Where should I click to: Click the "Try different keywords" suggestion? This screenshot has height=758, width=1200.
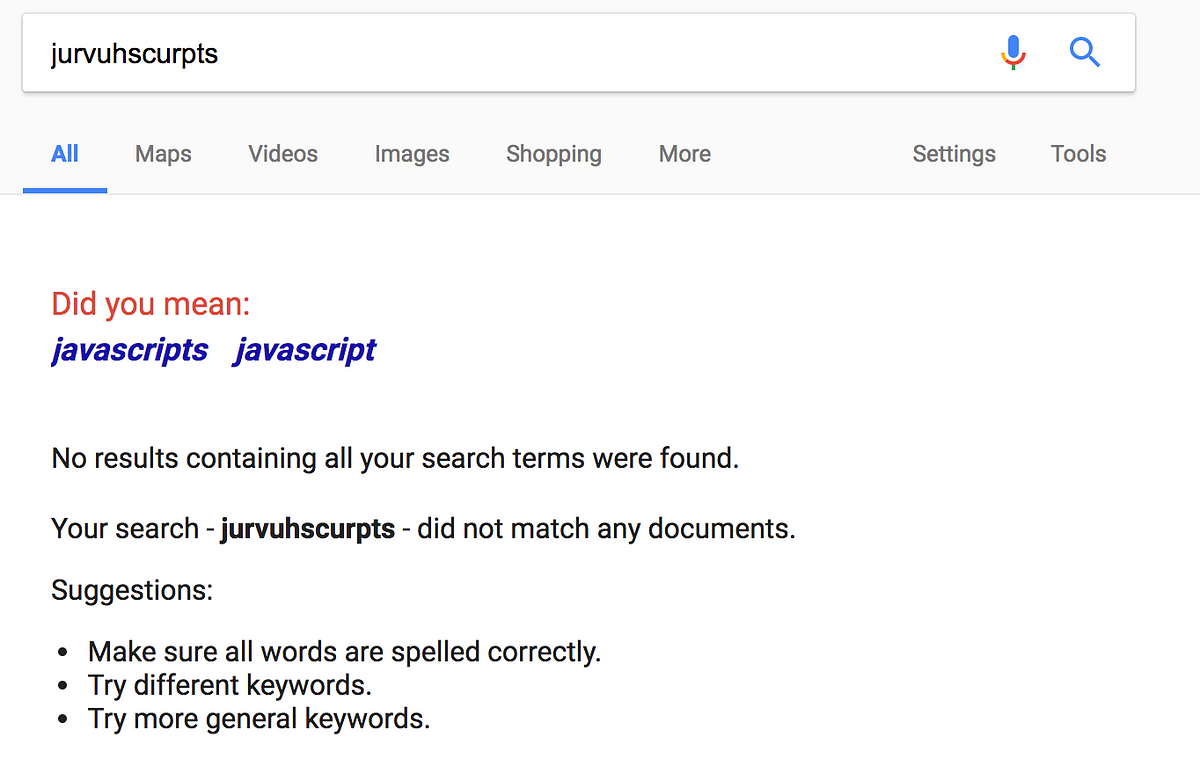(230, 686)
